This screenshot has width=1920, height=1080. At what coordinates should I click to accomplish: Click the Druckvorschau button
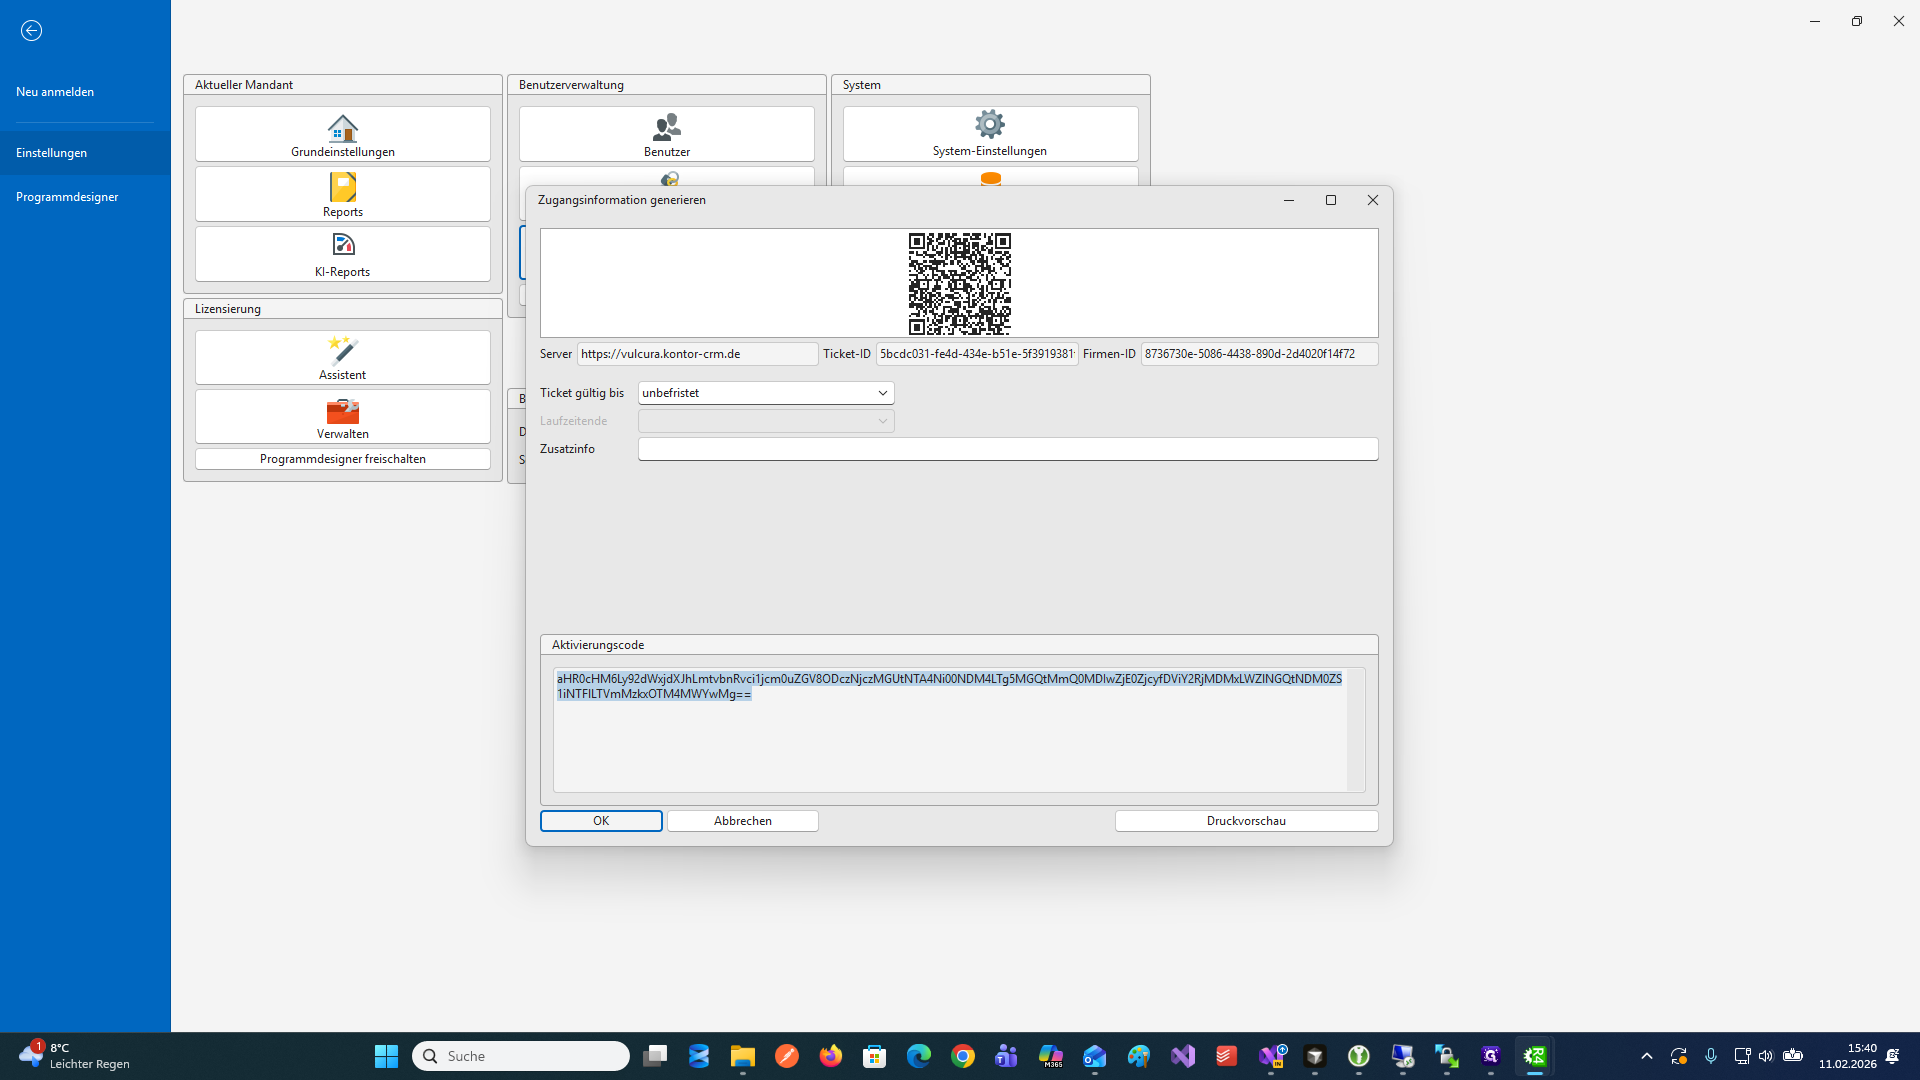1246,821
